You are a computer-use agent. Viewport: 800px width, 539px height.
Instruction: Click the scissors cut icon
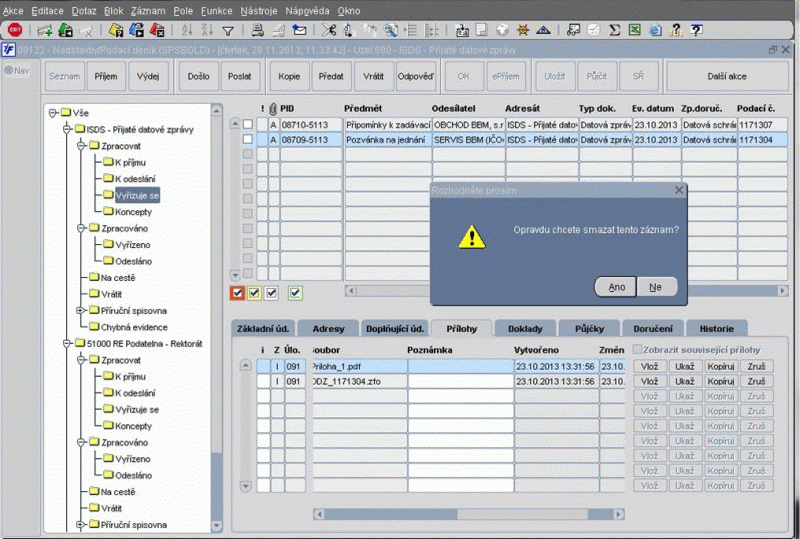329,31
